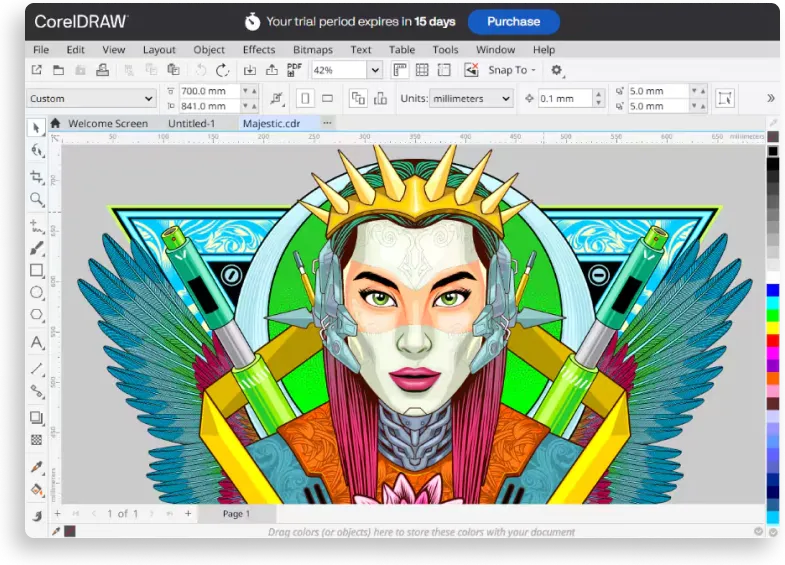This screenshot has height=565, width=785.
Task: Select the Transparency checkerboard tool
Action: click(37, 439)
